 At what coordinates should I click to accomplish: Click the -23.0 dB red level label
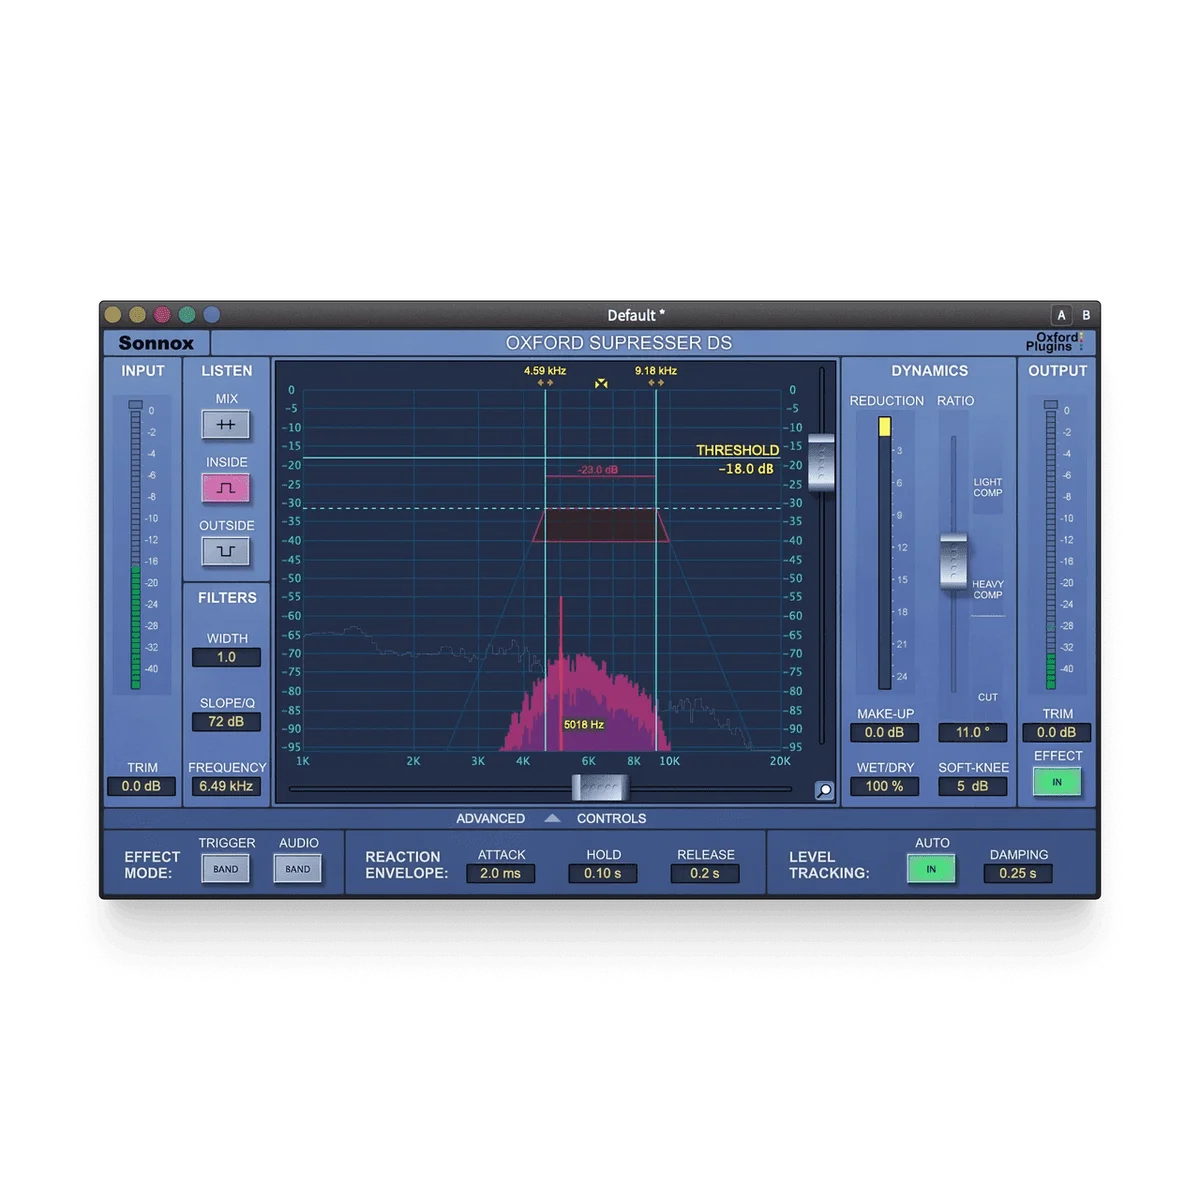tap(598, 470)
